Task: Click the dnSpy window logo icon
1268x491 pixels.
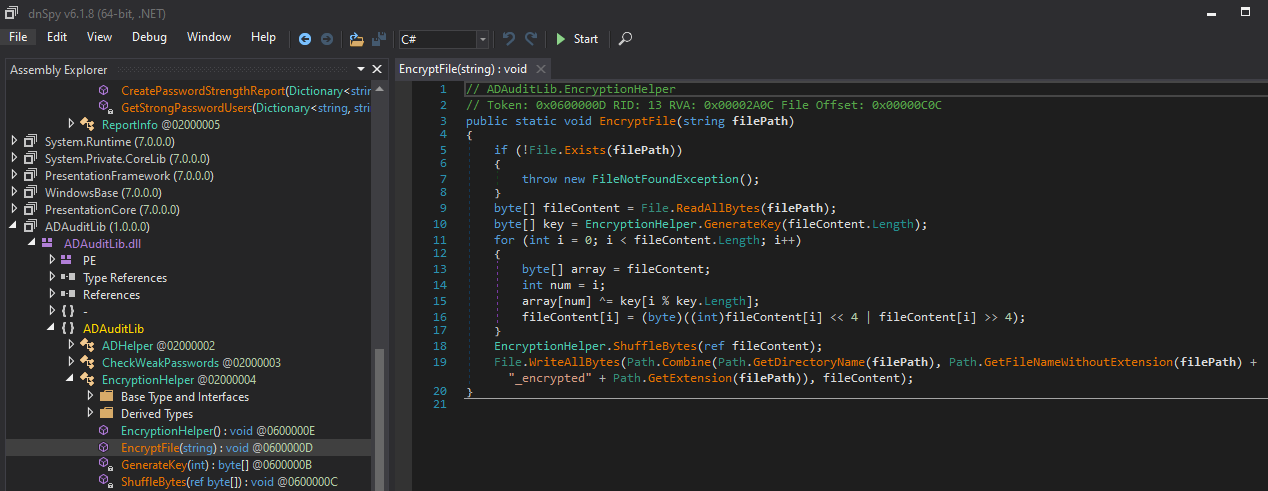Action: pos(12,11)
